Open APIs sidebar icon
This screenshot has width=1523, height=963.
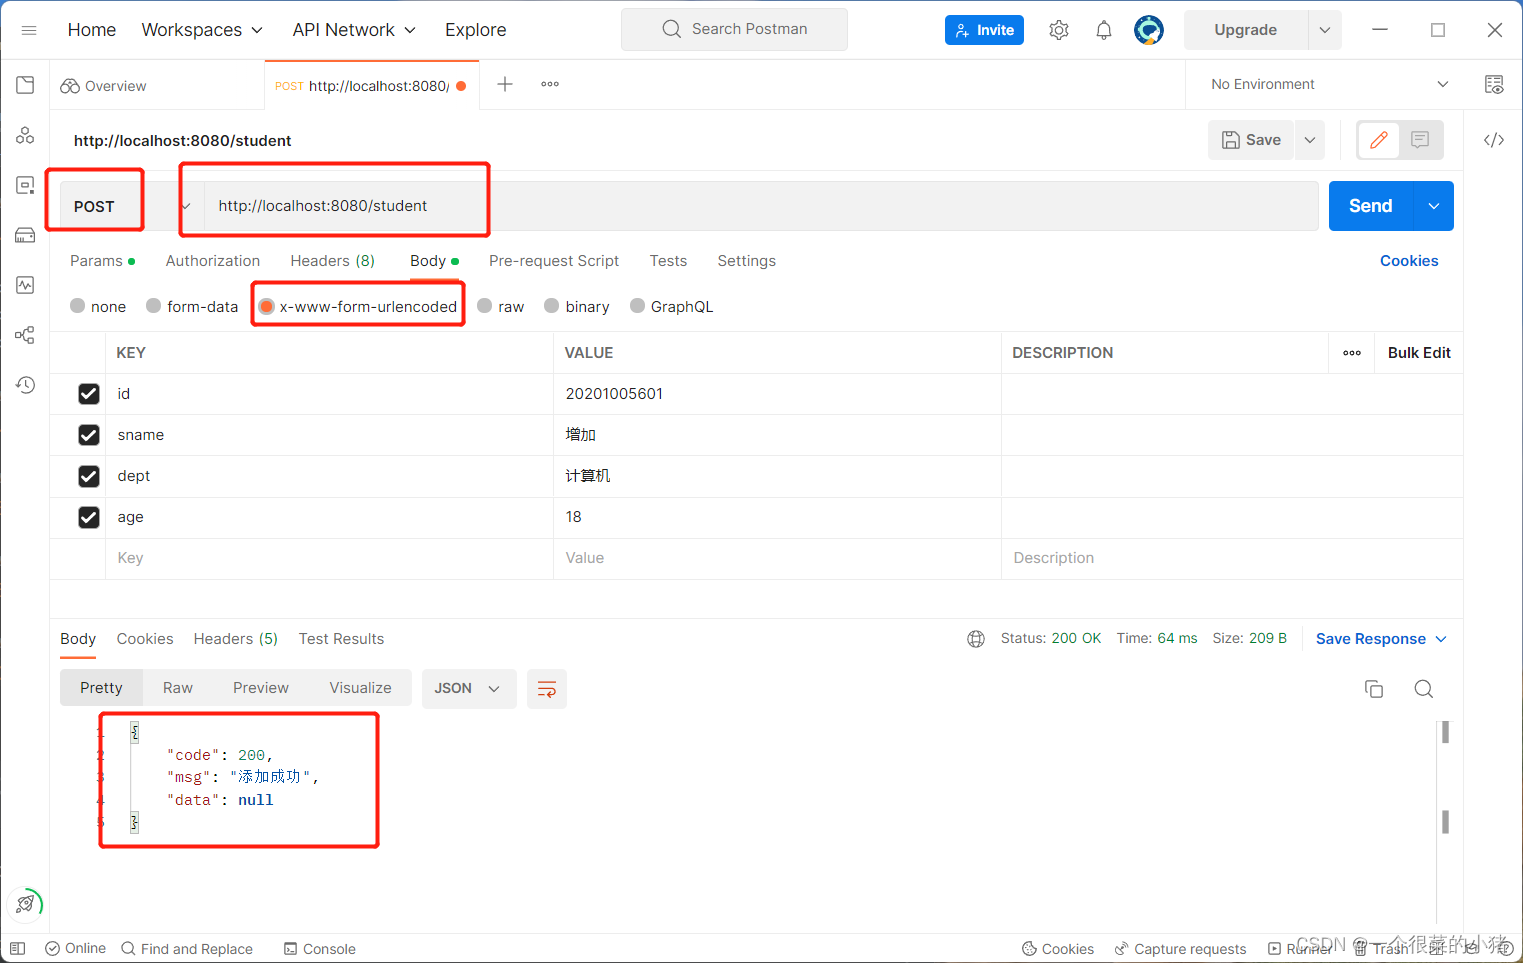[x=25, y=135]
